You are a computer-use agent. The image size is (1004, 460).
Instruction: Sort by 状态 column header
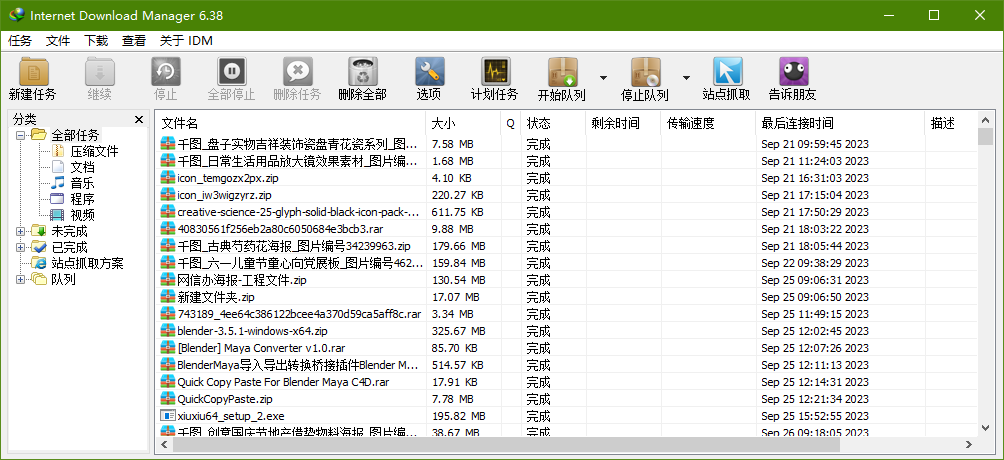(x=553, y=124)
